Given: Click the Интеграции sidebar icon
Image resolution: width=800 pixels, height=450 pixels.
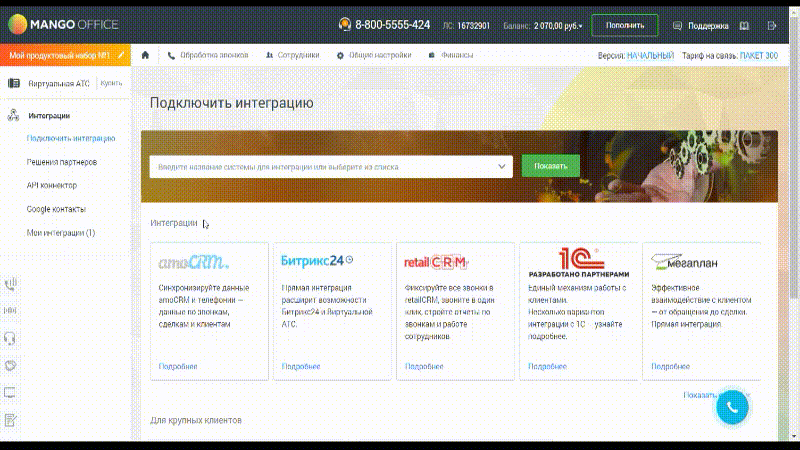Looking at the screenshot, I should (x=13, y=115).
